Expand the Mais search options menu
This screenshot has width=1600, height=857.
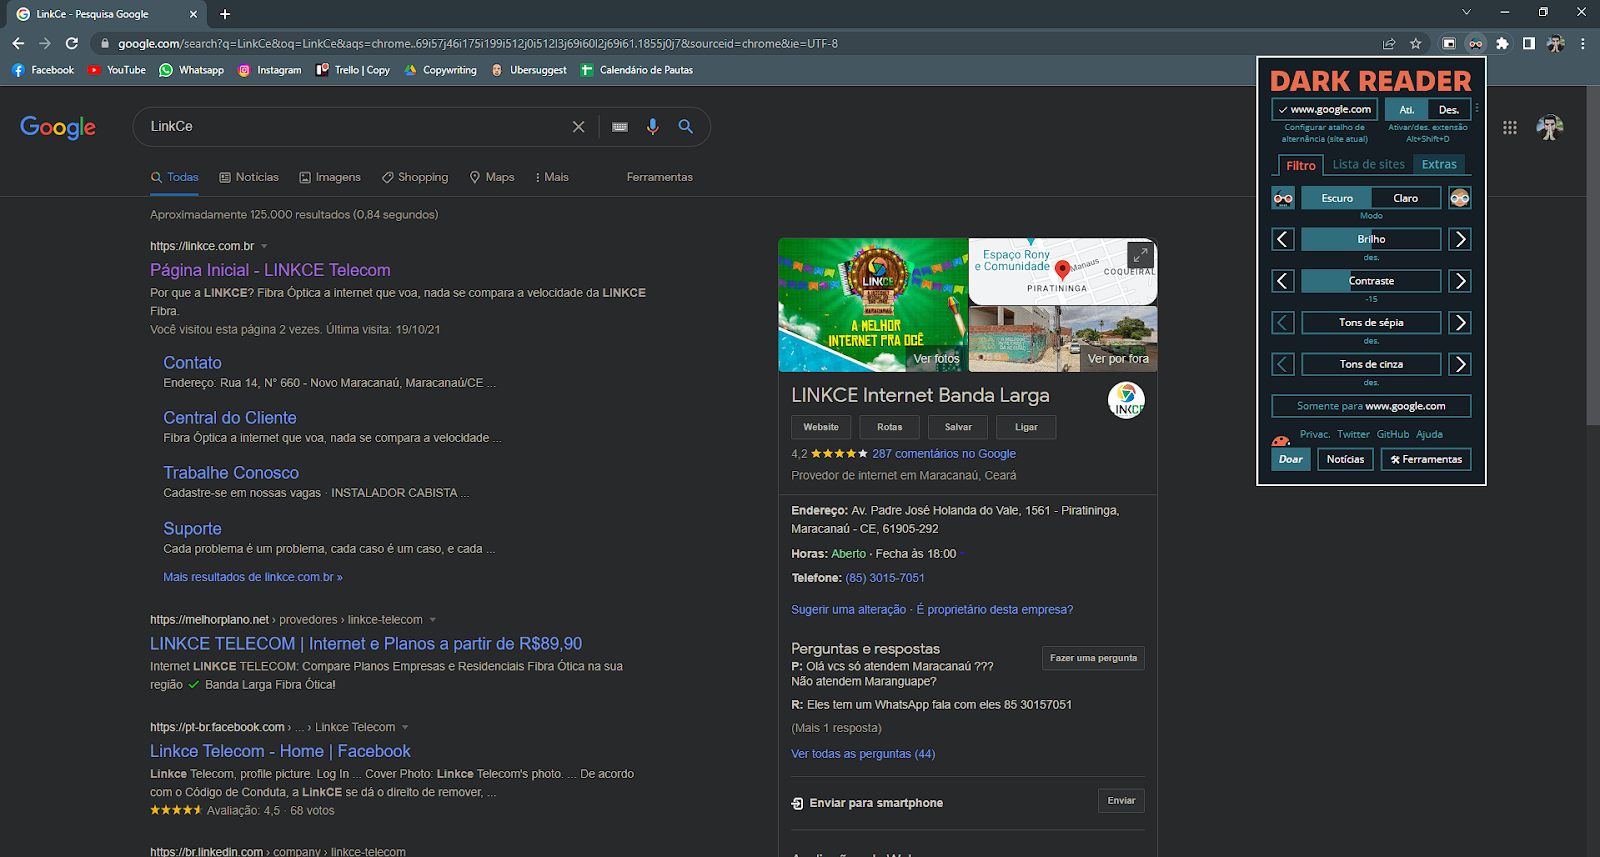pos(552,177)
